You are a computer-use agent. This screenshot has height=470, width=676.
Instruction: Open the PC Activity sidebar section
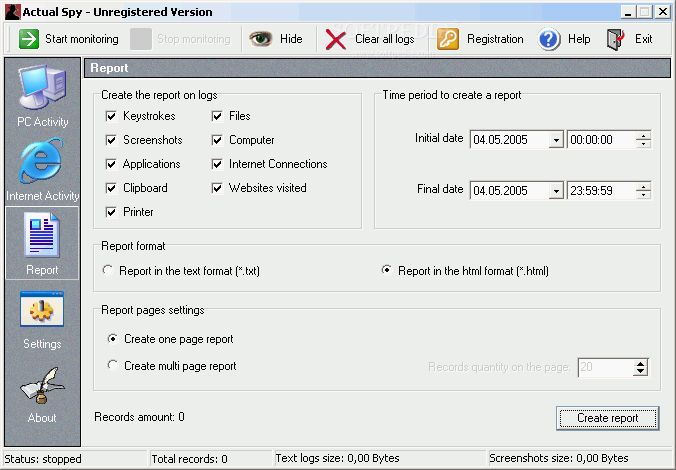pos(43,96)
